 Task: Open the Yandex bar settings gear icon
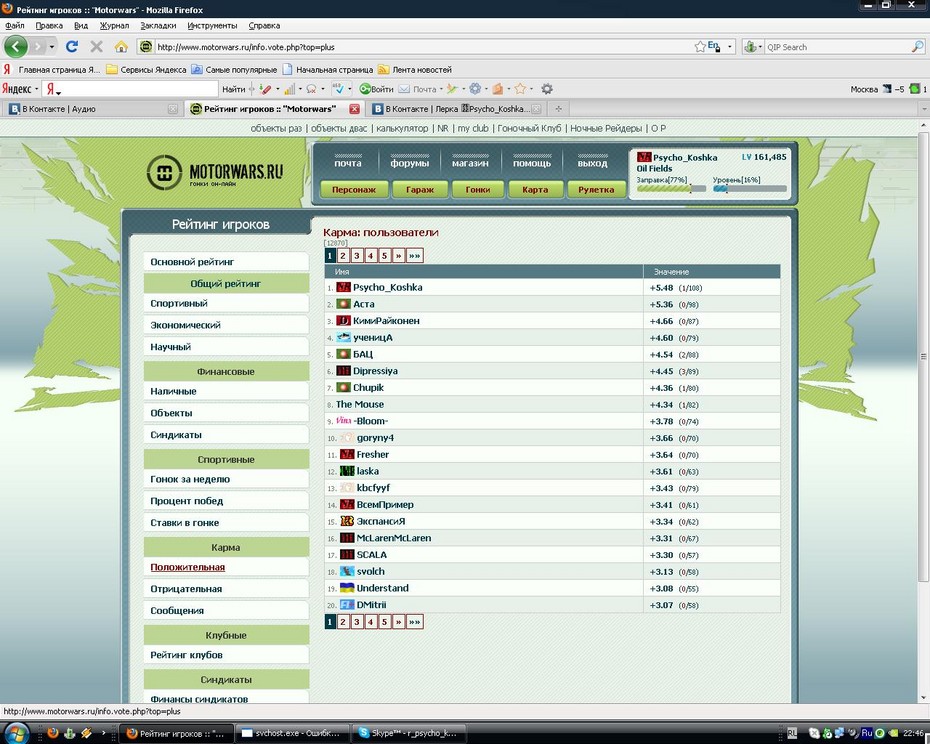pyautogui.click(x=547, y=89)
